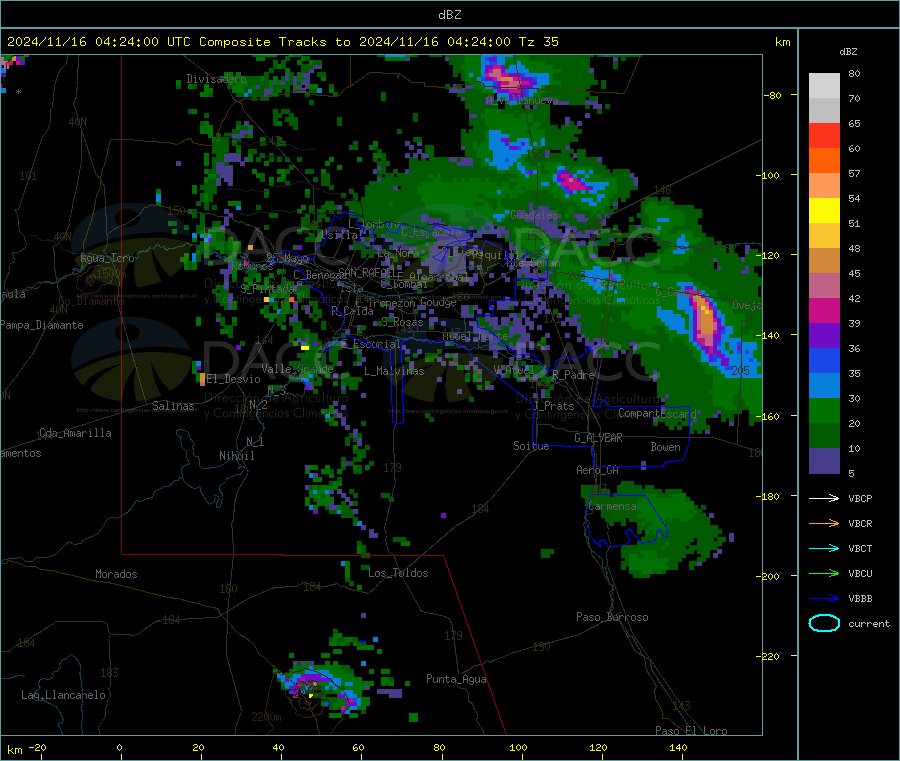Click the 'Paso_El_Loro' map label
Image resolution: width=900 pixels, height=761 pixels.
691,731
